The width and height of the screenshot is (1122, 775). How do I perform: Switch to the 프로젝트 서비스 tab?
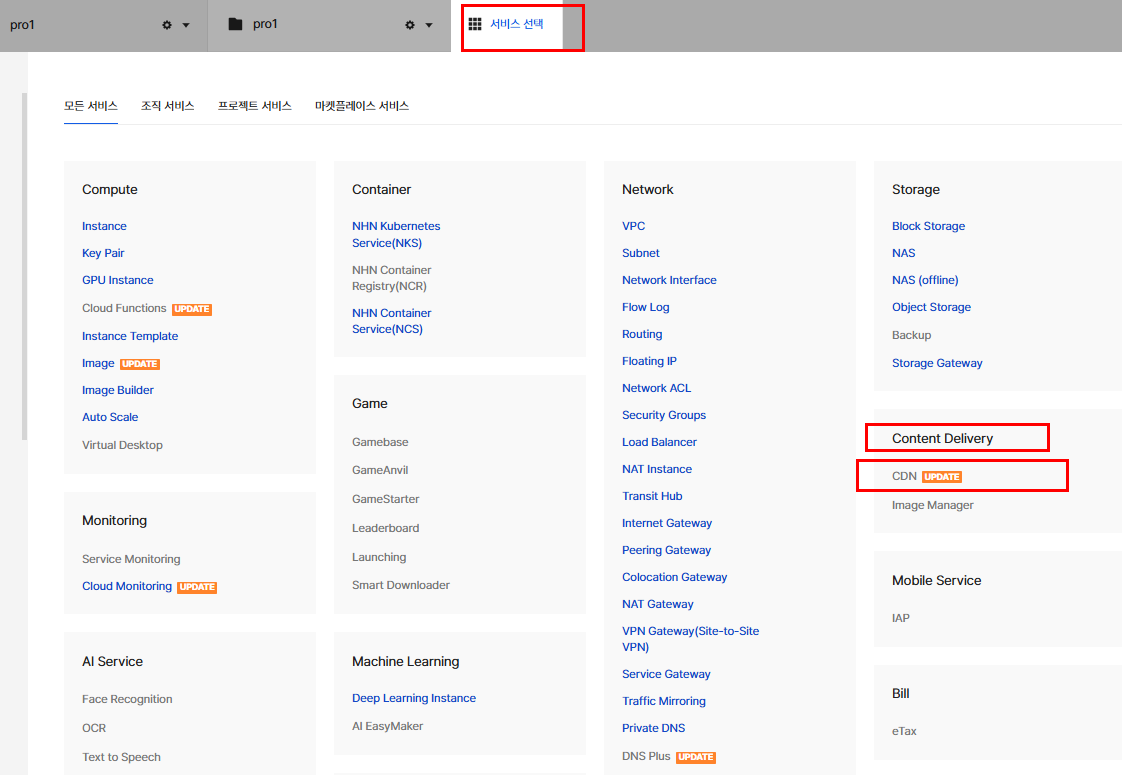[x=255, y=106]
